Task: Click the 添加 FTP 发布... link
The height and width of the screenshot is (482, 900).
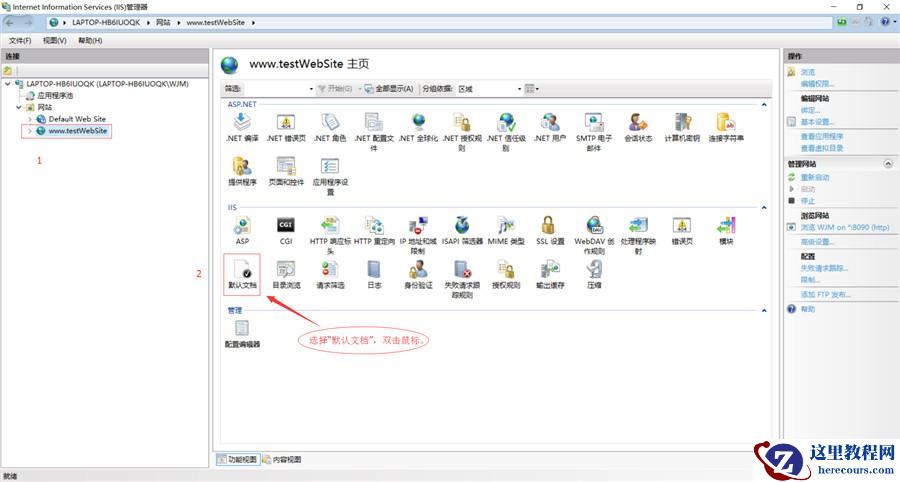Action: (825, 294)
